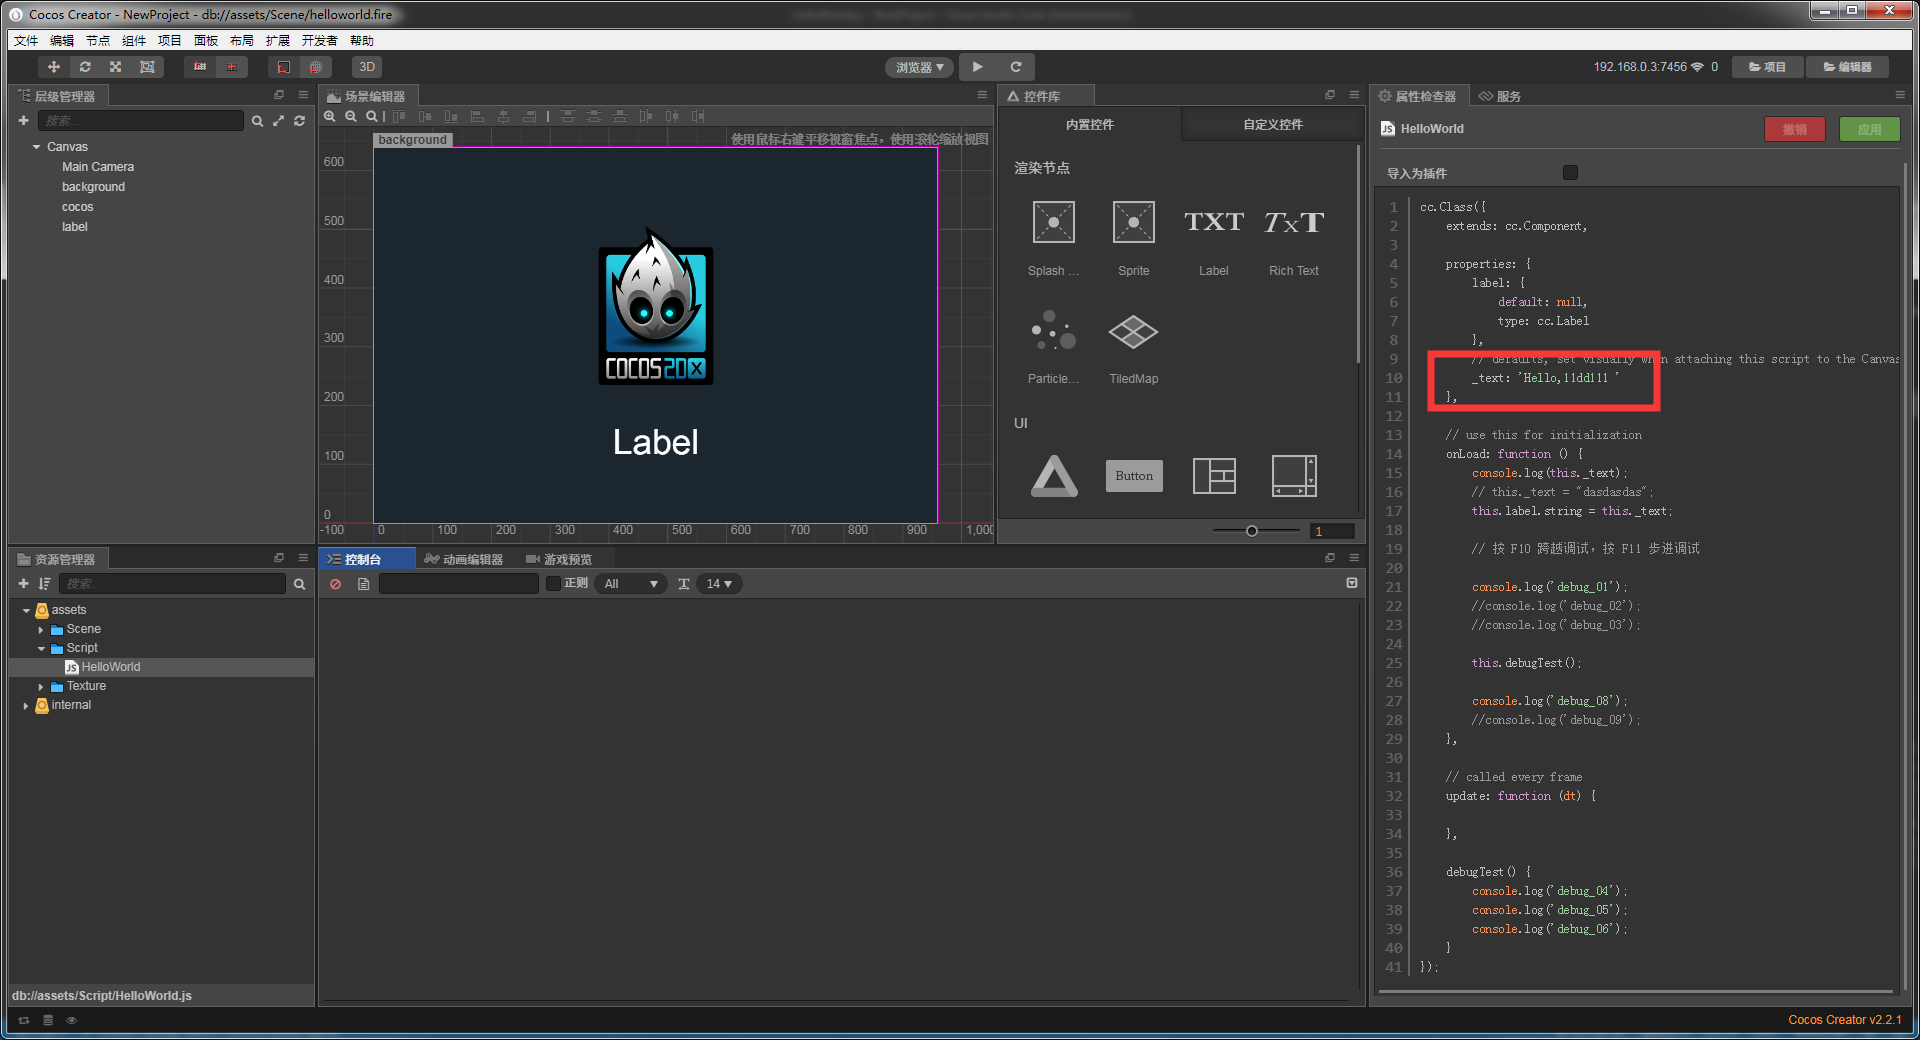Open the All log level dropdown
1920x1040 pixels.
(x=632, y=584)
